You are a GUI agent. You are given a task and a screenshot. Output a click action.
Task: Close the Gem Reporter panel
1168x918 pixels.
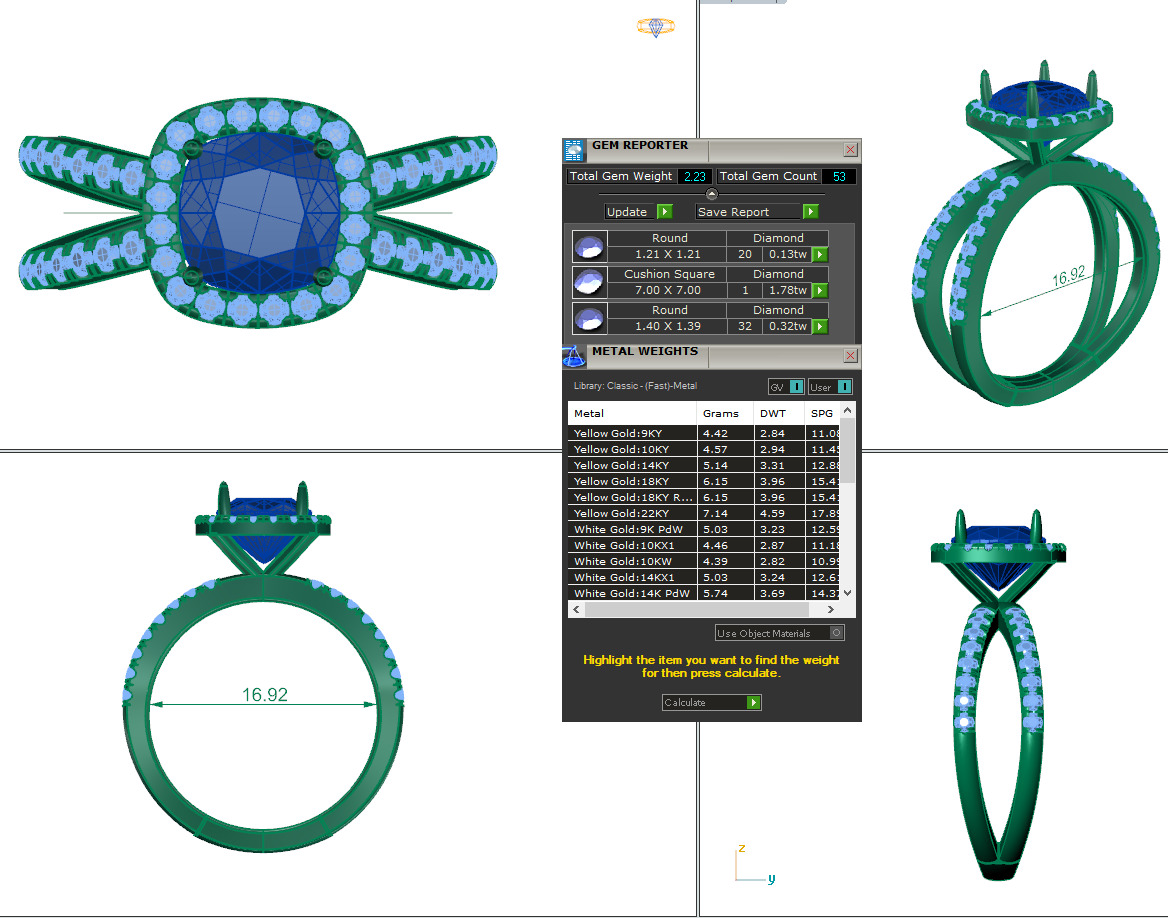tap(850, 150)
